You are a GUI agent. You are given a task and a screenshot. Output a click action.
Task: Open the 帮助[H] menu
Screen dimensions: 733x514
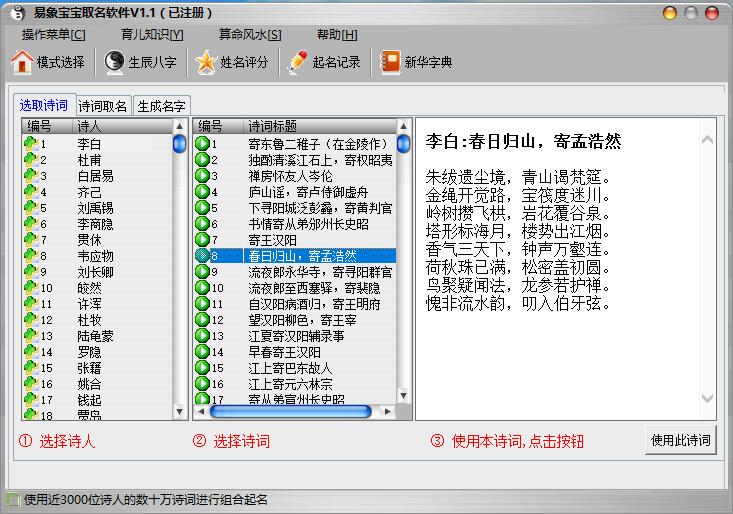[337, 35]
